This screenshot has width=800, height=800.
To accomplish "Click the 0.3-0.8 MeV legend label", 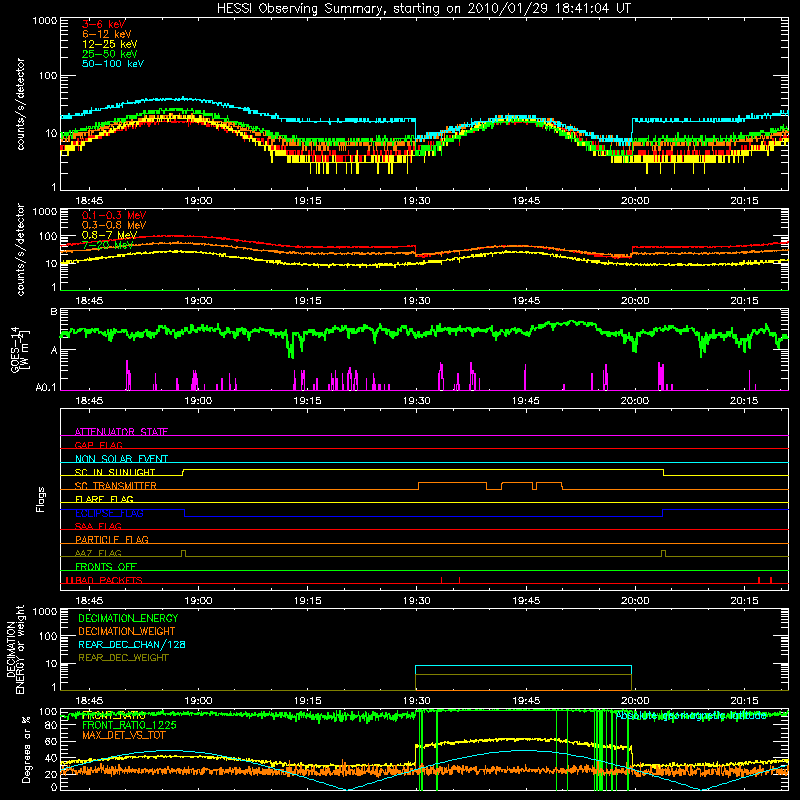I will 114,225.
